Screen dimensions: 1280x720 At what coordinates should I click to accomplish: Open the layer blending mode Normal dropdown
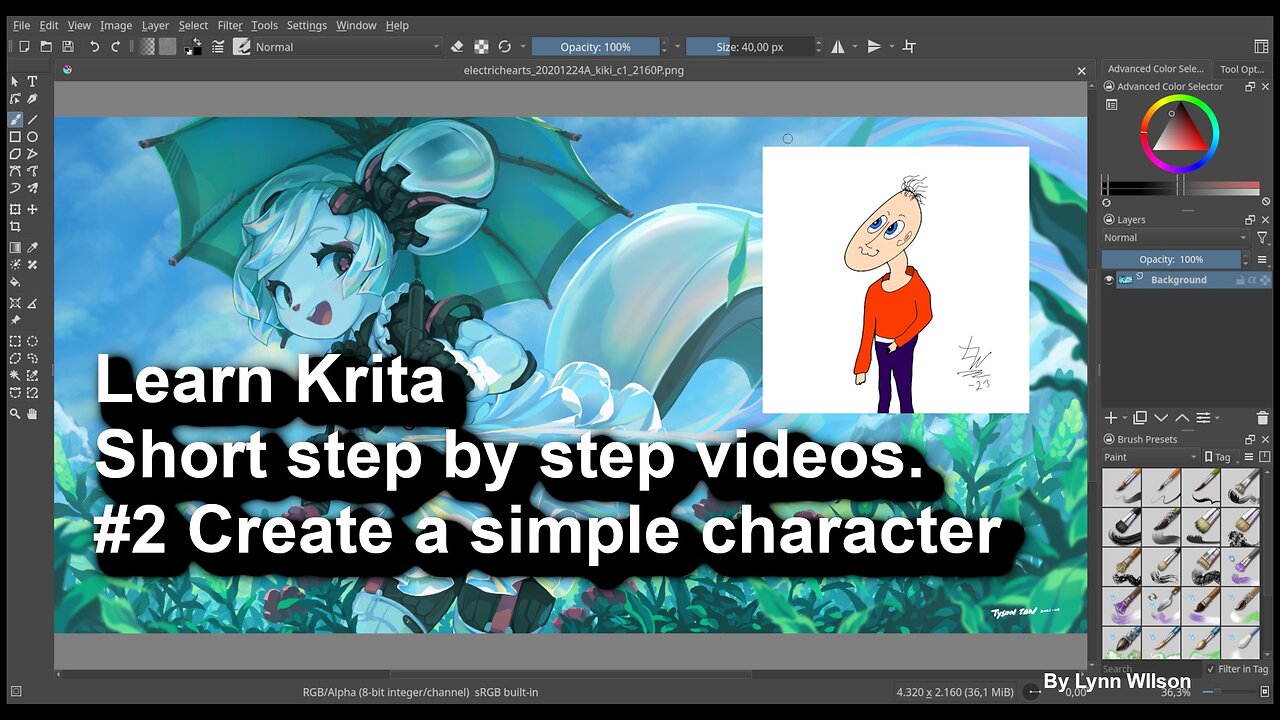[1175, 238]
